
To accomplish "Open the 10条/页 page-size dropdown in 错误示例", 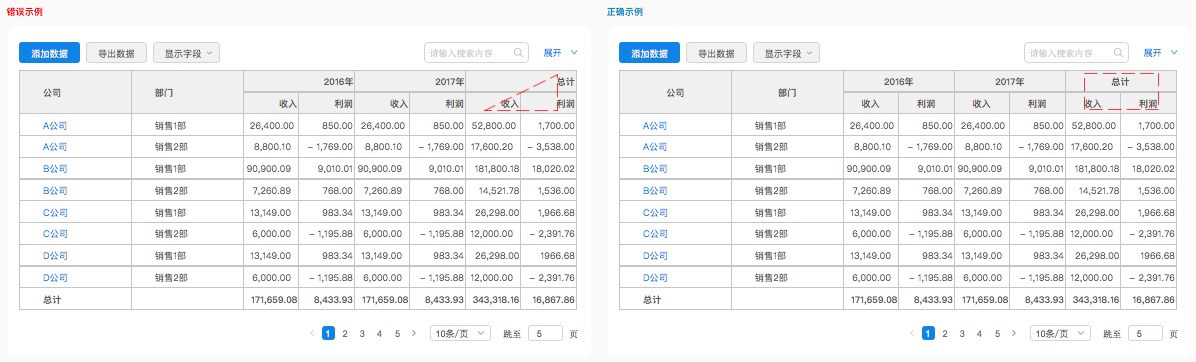I will click(x=461, y=333).
